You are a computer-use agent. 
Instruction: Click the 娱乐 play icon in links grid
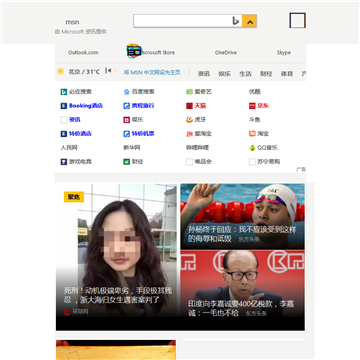(x=126, y=120)
